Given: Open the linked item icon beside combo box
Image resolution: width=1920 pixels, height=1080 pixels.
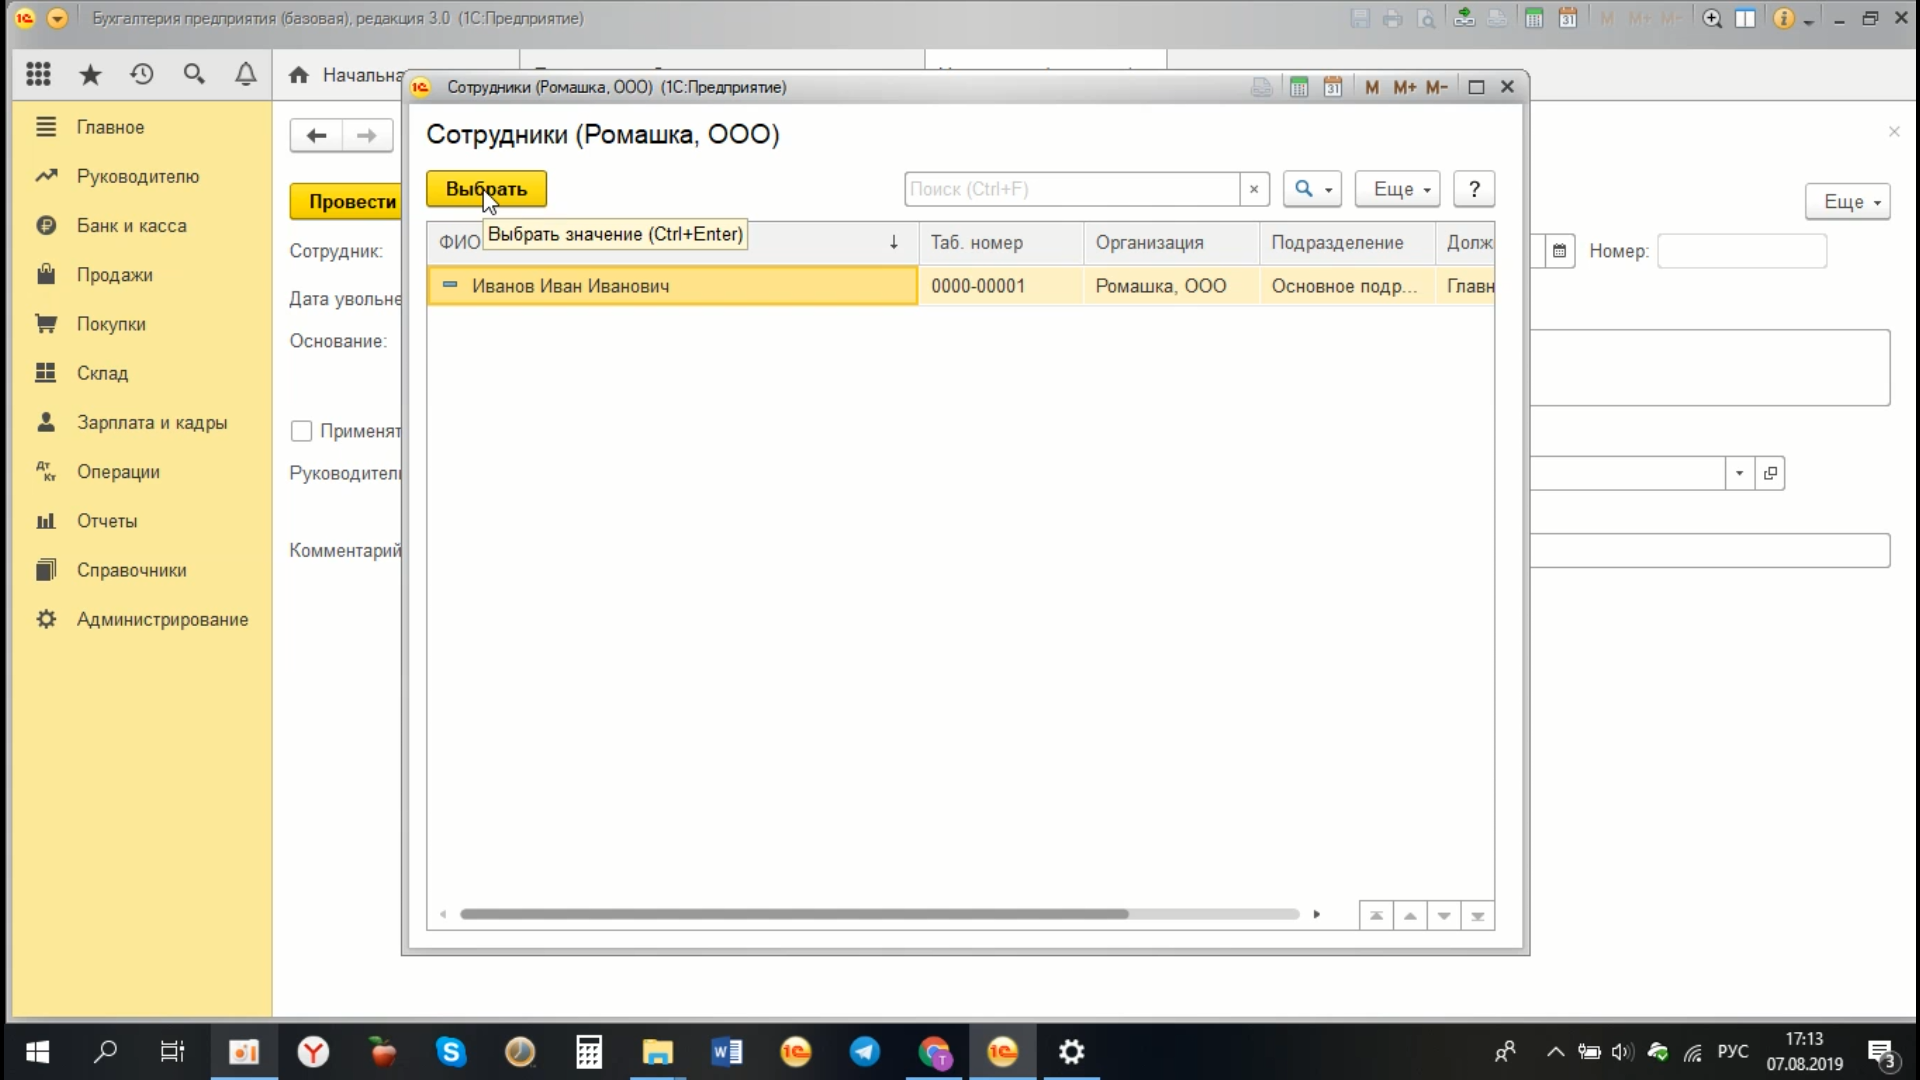Looking at the screenshot, I should [x=1770, y=473].
